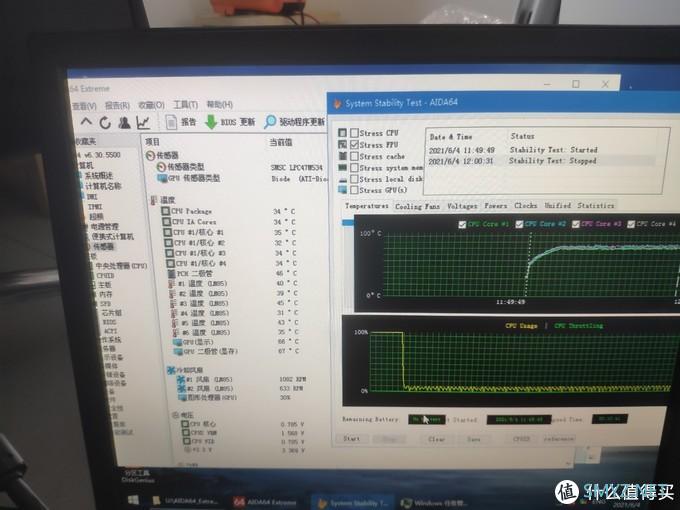Switch to the Unified tab
The width and height of the screenshot is (680, 510).
tap(557, 205)
